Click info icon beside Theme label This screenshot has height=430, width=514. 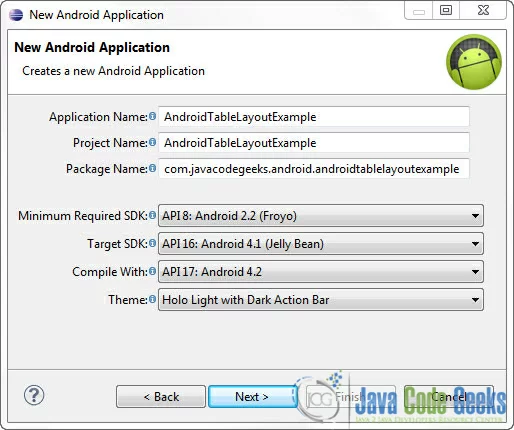(152, 299)
